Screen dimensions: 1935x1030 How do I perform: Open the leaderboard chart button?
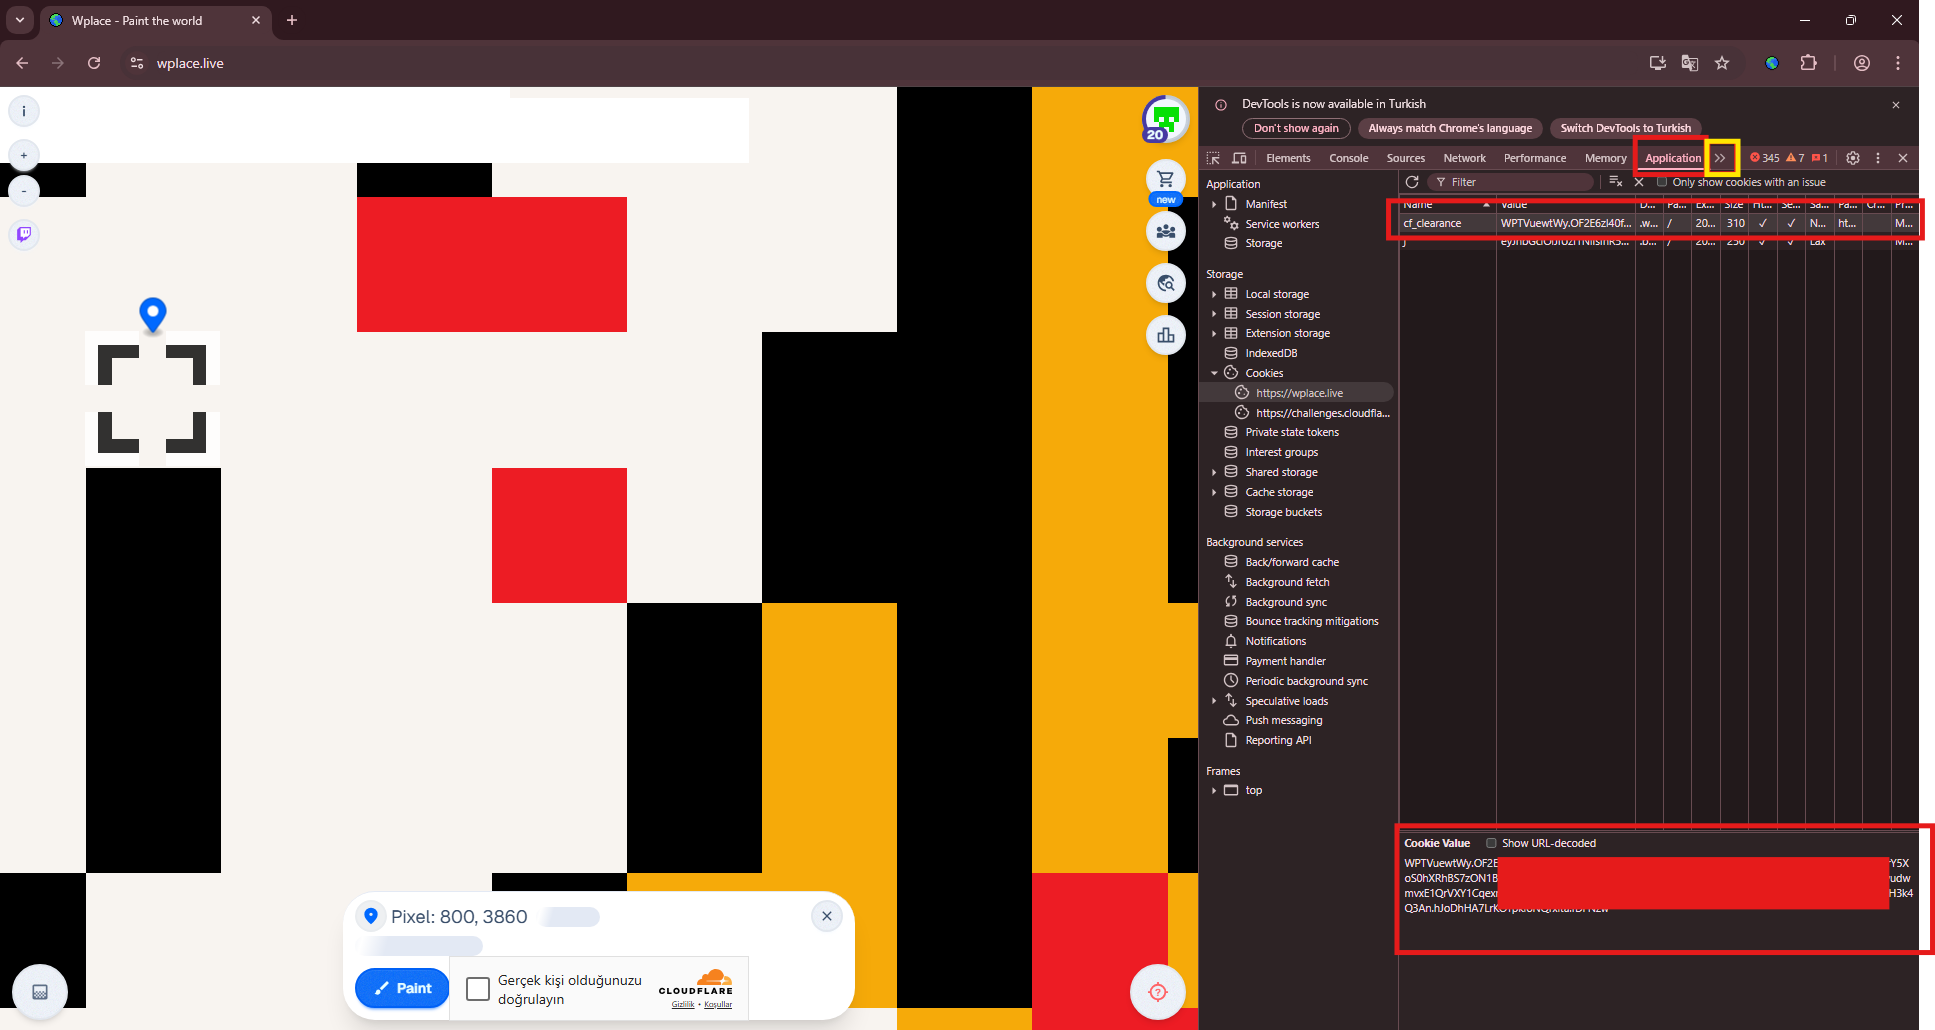(x=1166, y=335)
